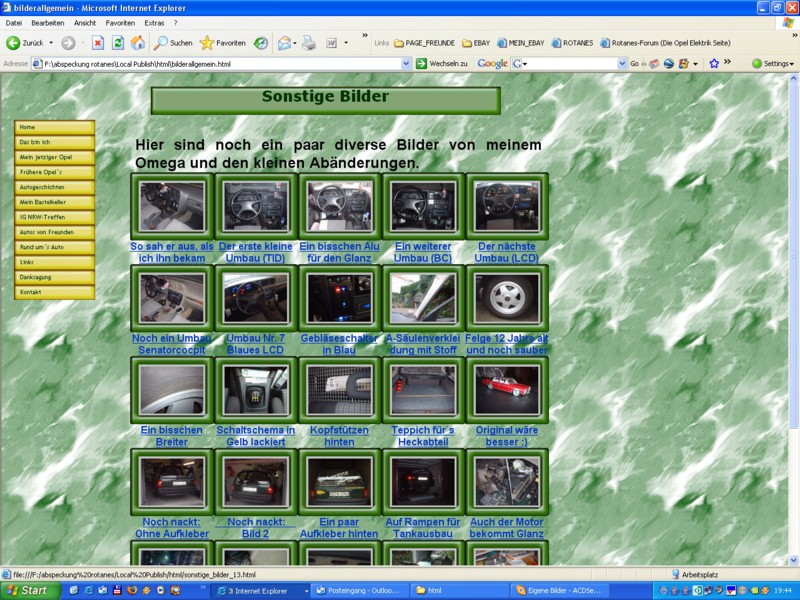
Task: Click the Stop loading icon in toolbar
Action: pos(98,43)
